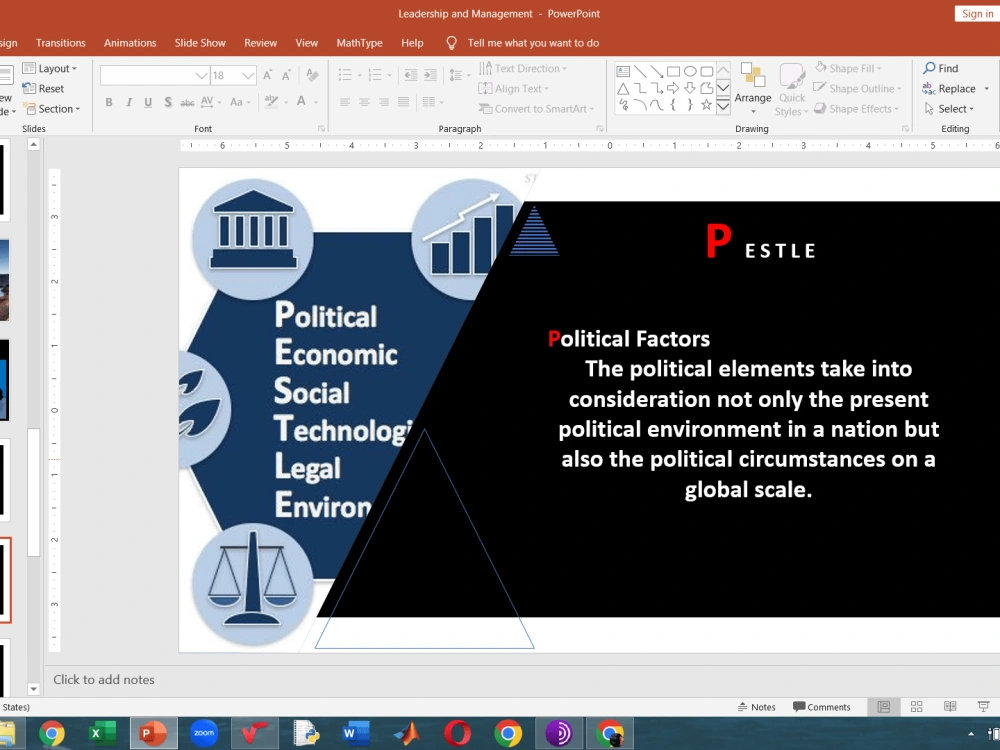Image resolution: width=1000 pixels, height=750 pixels.
Task: Toggle the Notes pane button
Action: 756,707
